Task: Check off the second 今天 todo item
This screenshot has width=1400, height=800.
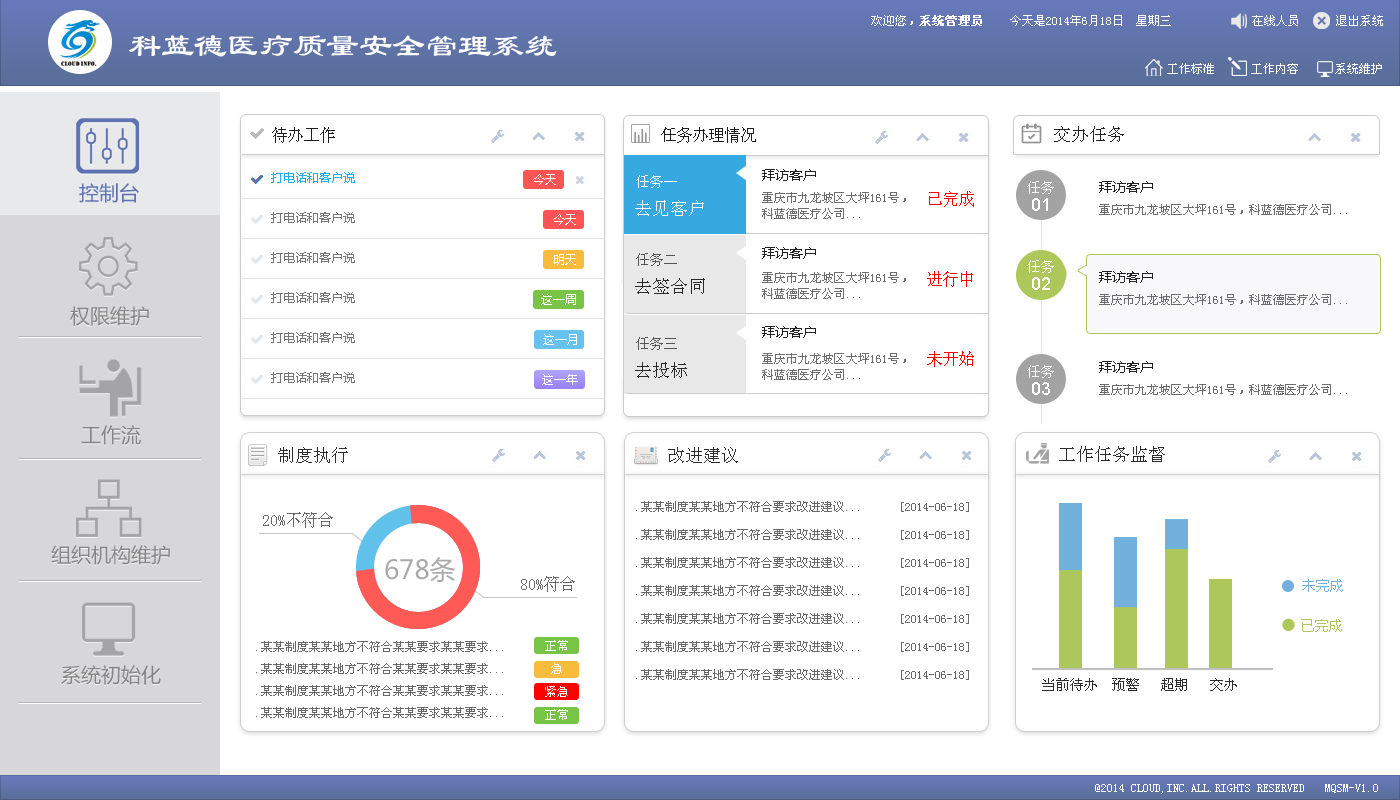Action: pos(257,219)
